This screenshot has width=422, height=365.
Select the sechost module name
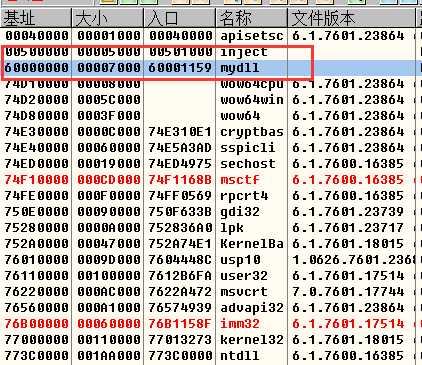click(248, 164)
